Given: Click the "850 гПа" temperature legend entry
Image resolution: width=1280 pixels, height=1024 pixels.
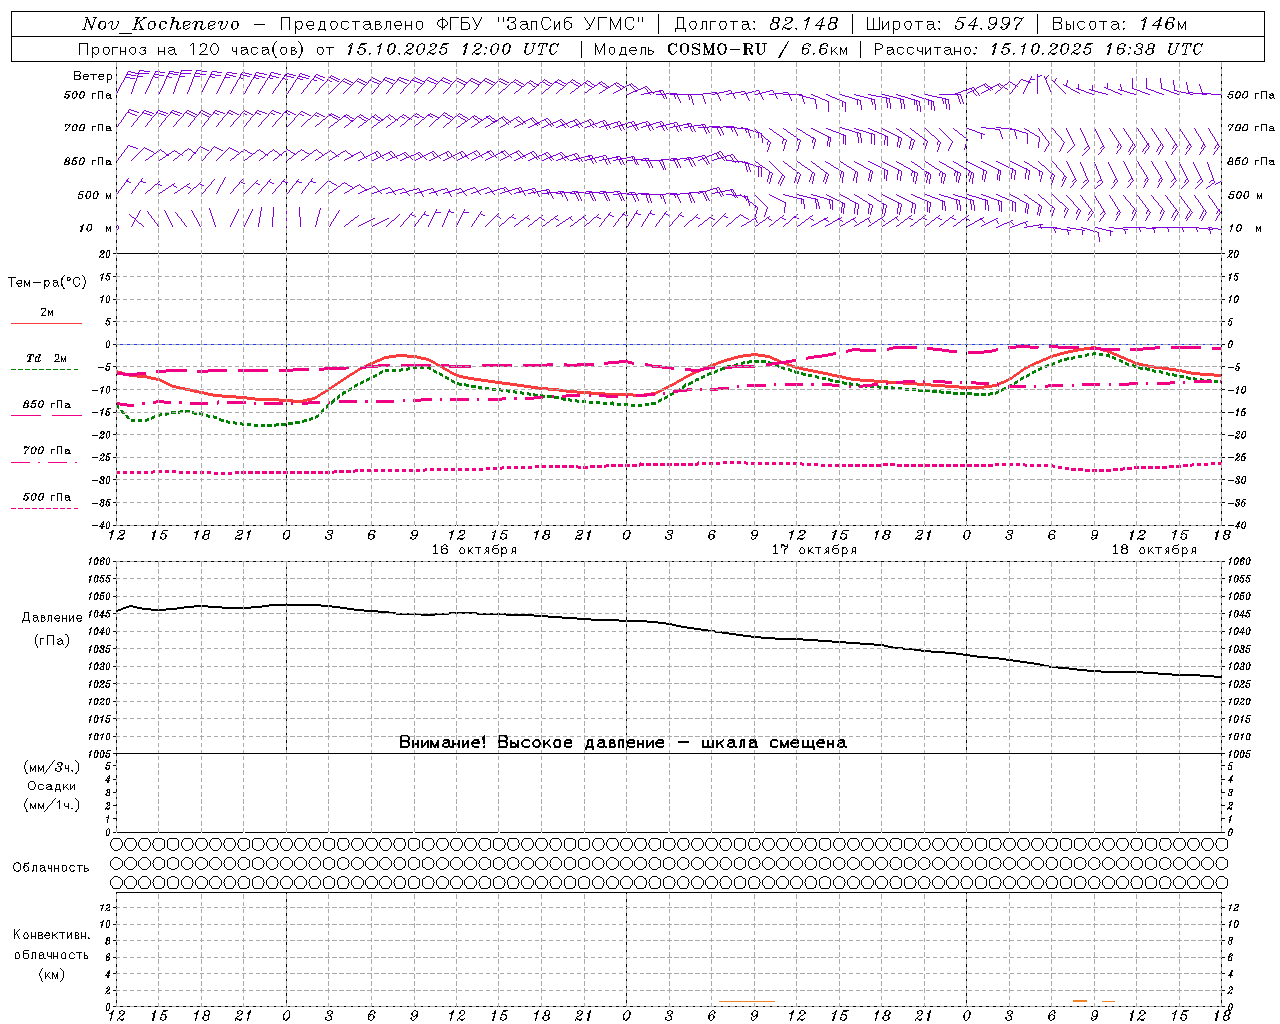Looking at the screenshot, I should [x=47, y=405].
